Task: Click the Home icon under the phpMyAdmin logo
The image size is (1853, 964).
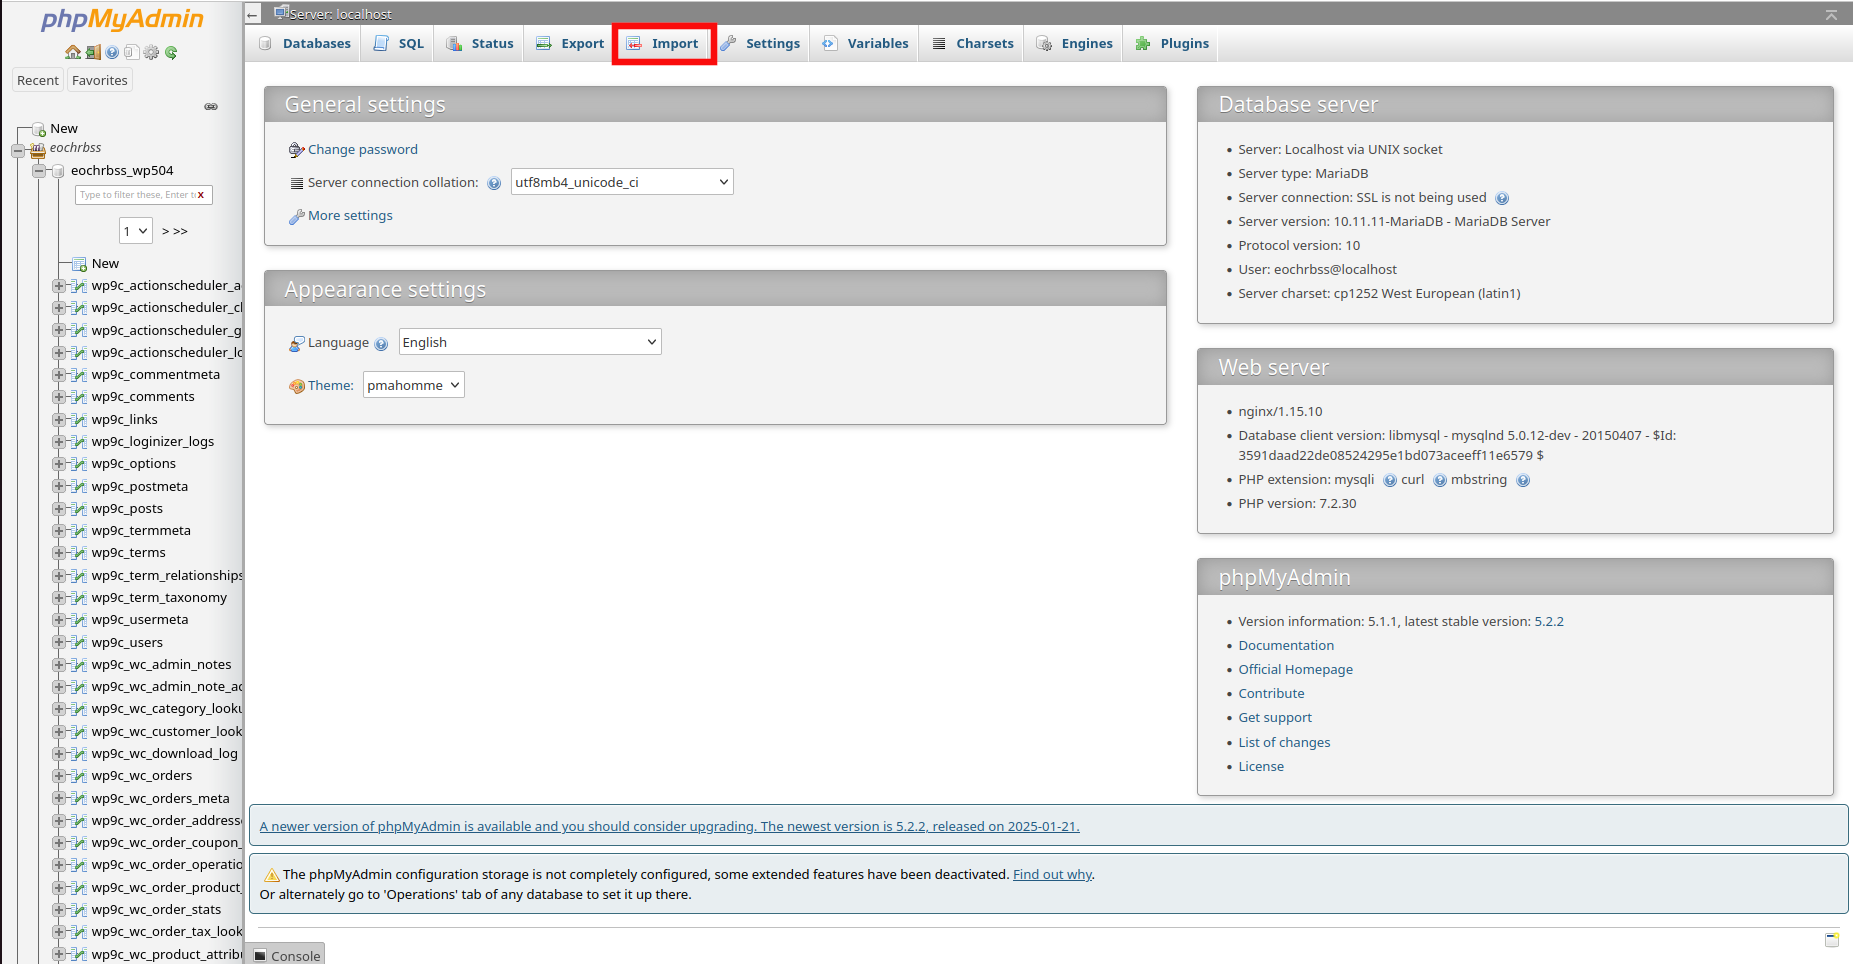Action: tap(72, 52)
